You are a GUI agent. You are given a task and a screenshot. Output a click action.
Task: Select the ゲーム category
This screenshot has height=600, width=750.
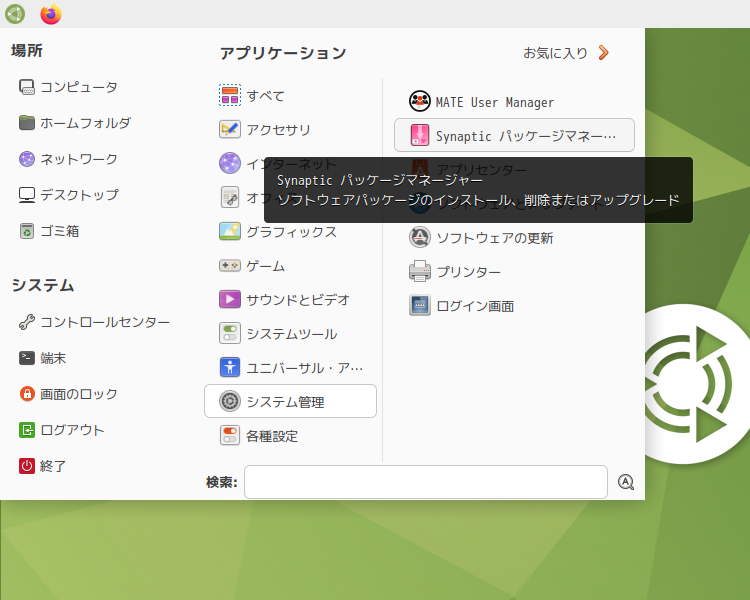290,266
